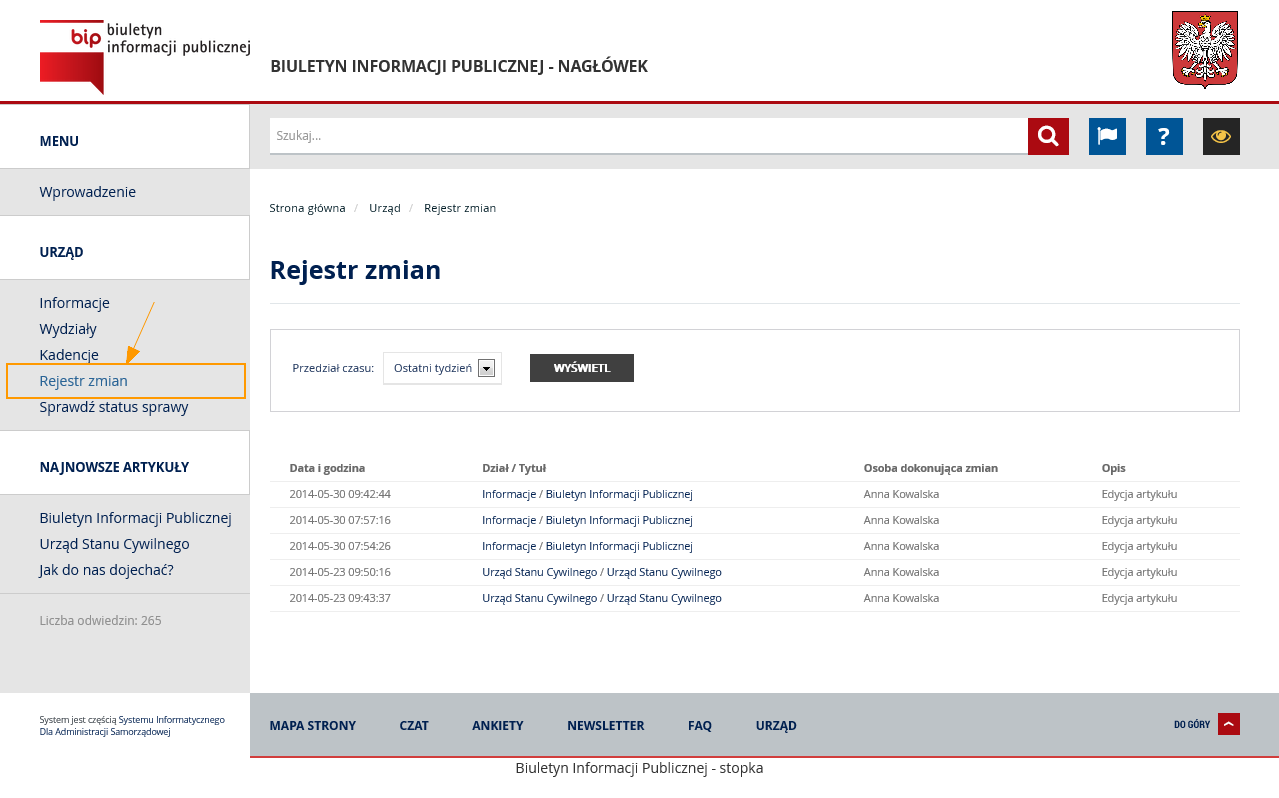This screenshot has height=798, width=1279.
Task: Click the red Do góry arrow icon
Action: (1228, 724)
